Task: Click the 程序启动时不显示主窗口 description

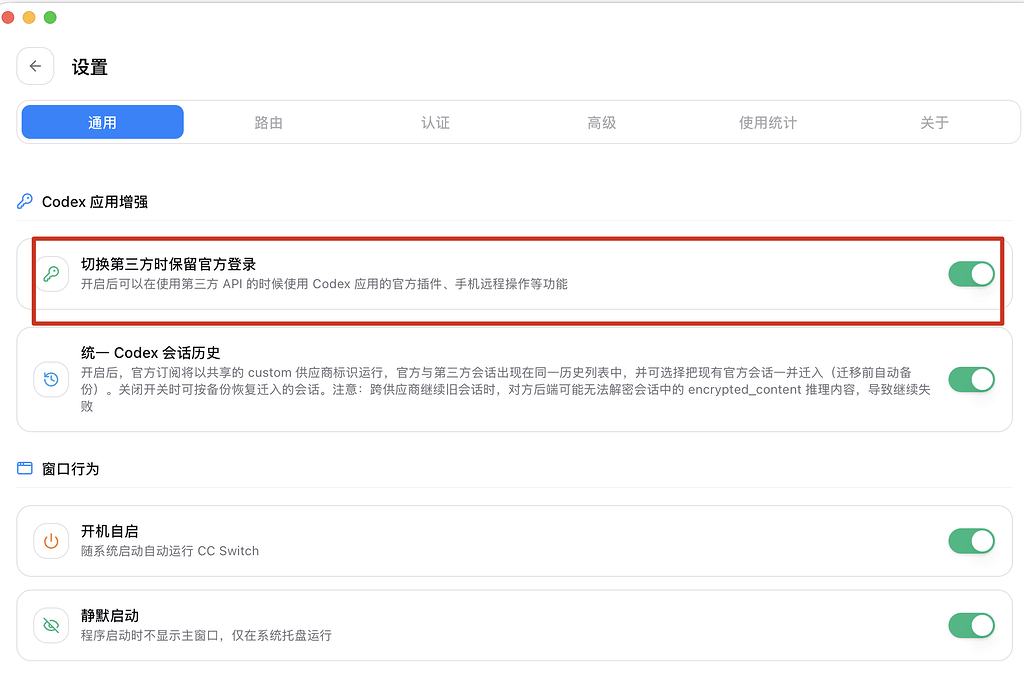Action: pyautogui.click(x=206, y=635)
